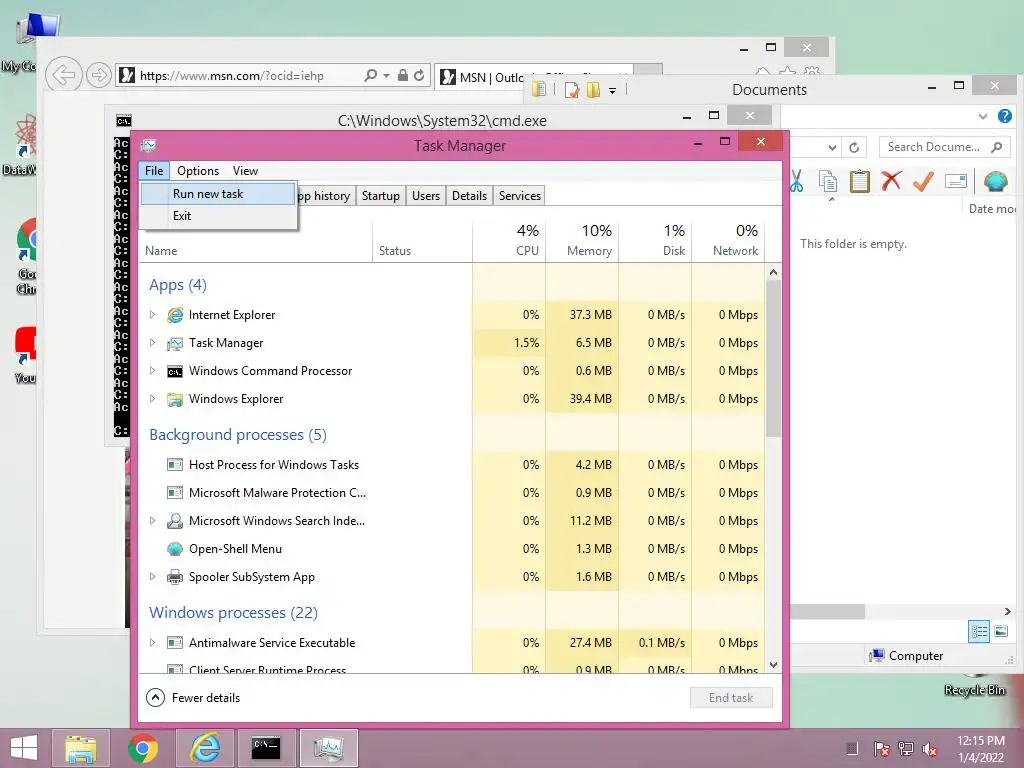Expand Spooler SubSystem App row
This screenshot has width=1024, height=768.
[x=152, y=577]
